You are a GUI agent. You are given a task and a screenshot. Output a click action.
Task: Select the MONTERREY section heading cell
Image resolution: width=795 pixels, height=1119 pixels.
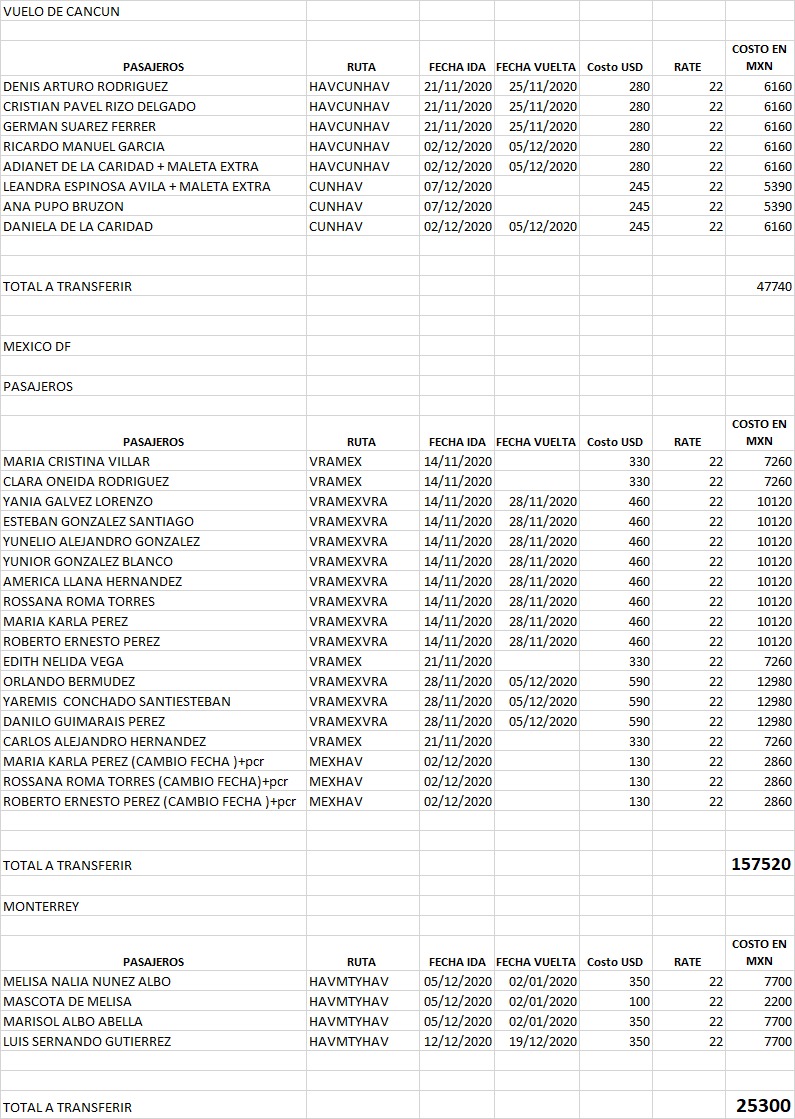[153, 906]
